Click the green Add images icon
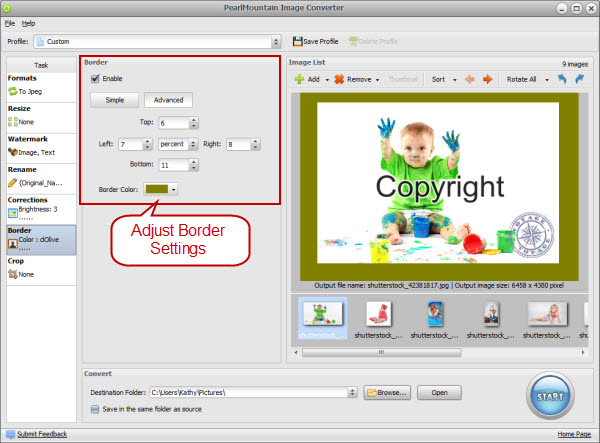Screen dimensions: 600x443 click(297, 79)
